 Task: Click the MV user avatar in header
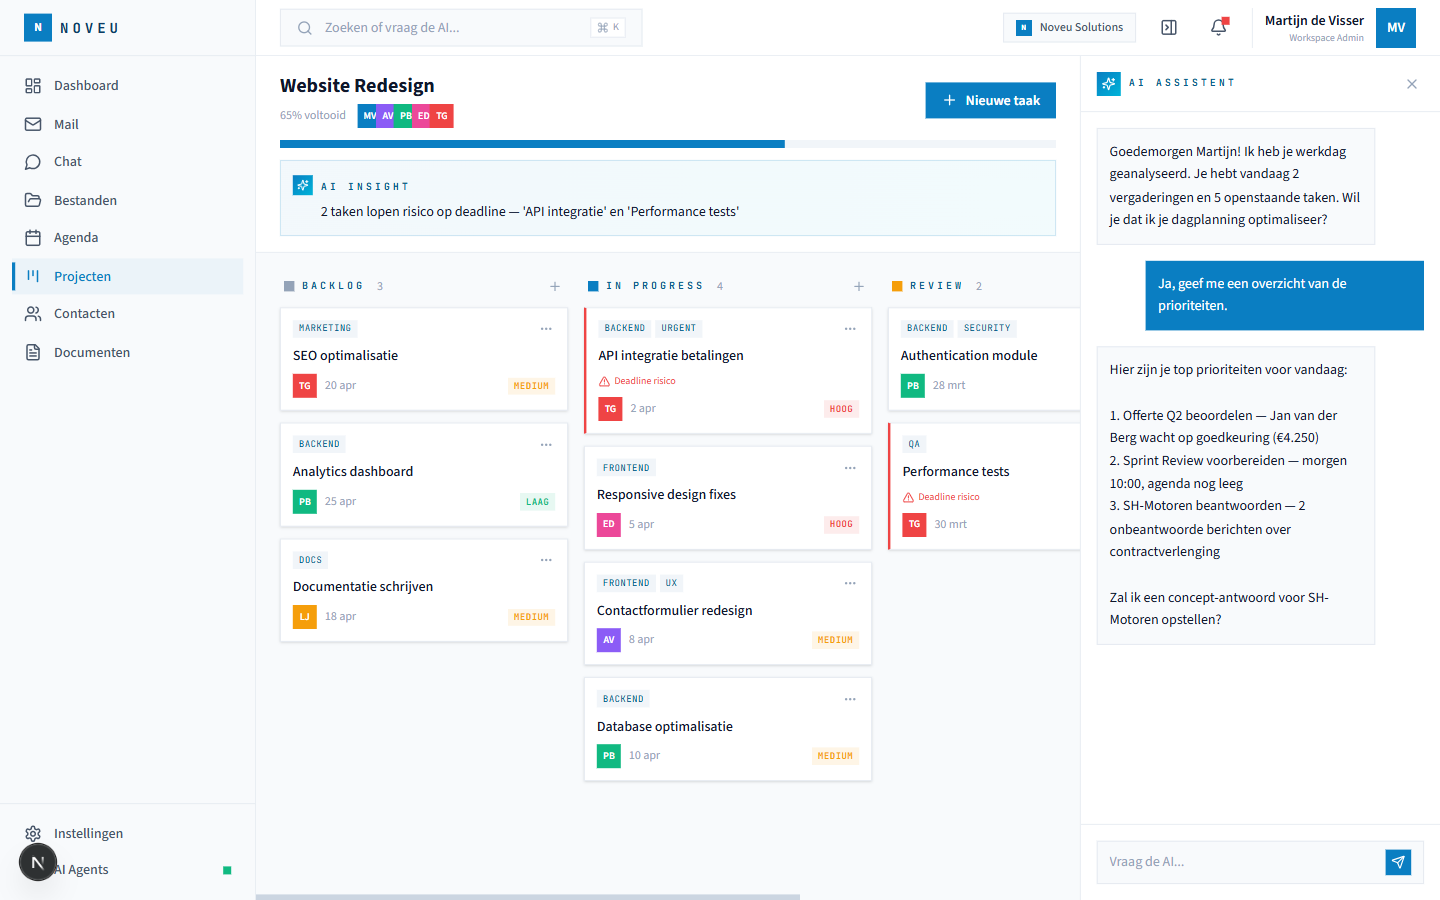coord(1395,28)
